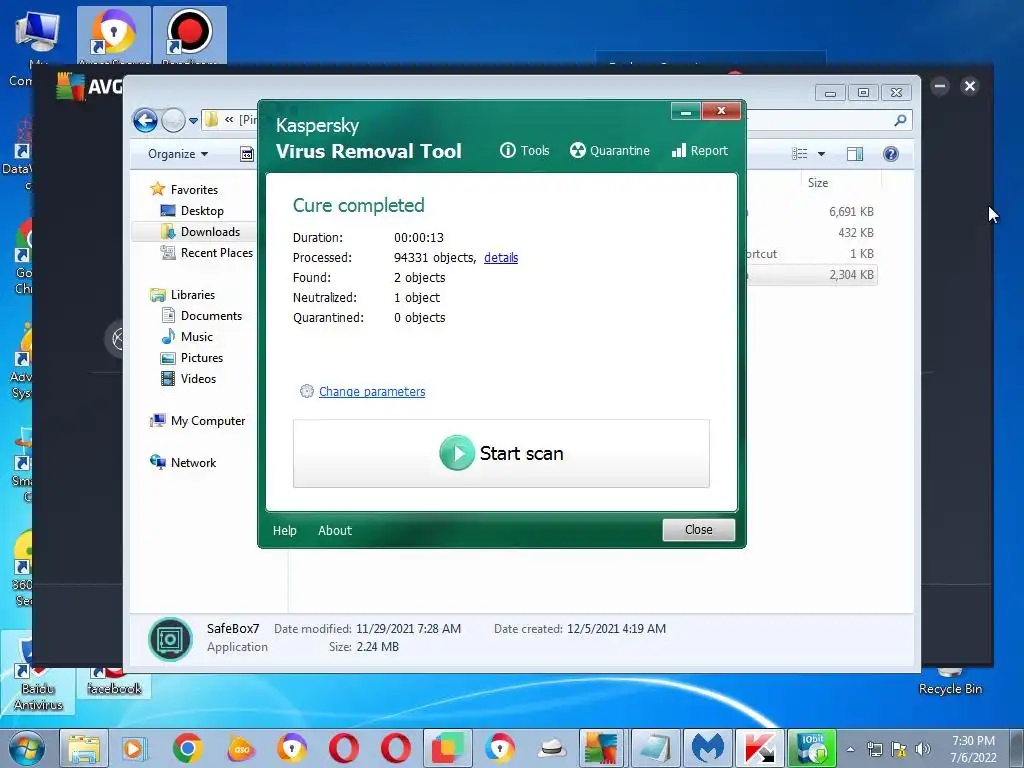Switch to AVG from the taskbar
Image resolution: width=1024 pixels, height=768 pixels.
(601, 748)
